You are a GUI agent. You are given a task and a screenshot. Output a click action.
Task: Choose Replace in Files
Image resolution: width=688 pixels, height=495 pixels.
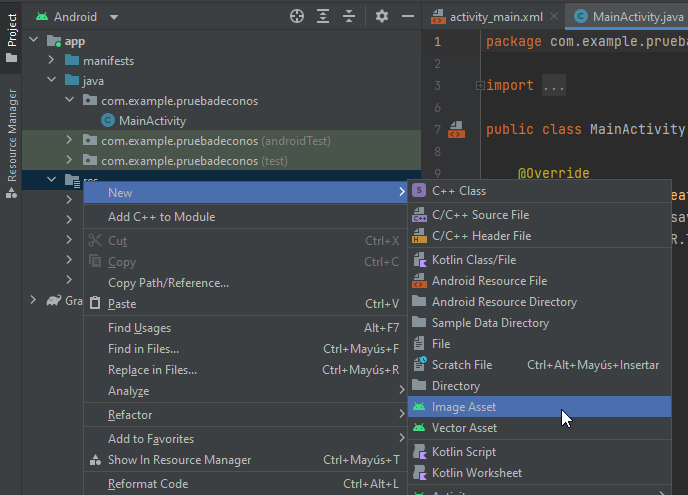coord(245,370)
